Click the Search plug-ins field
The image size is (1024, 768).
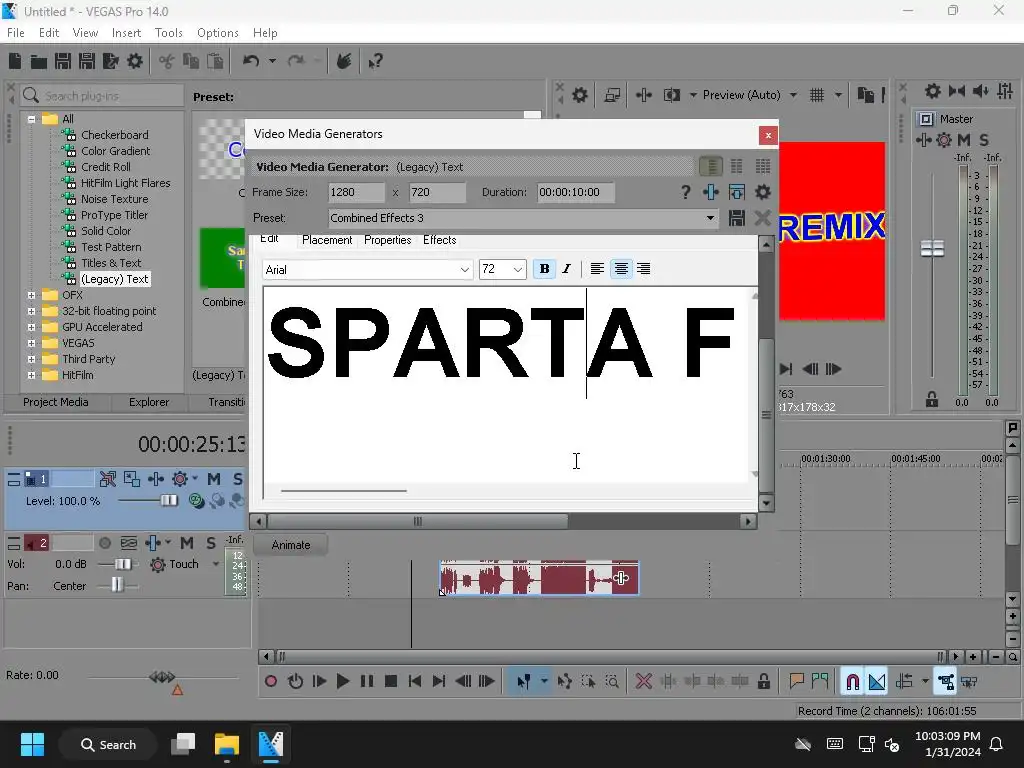[102, 96]
